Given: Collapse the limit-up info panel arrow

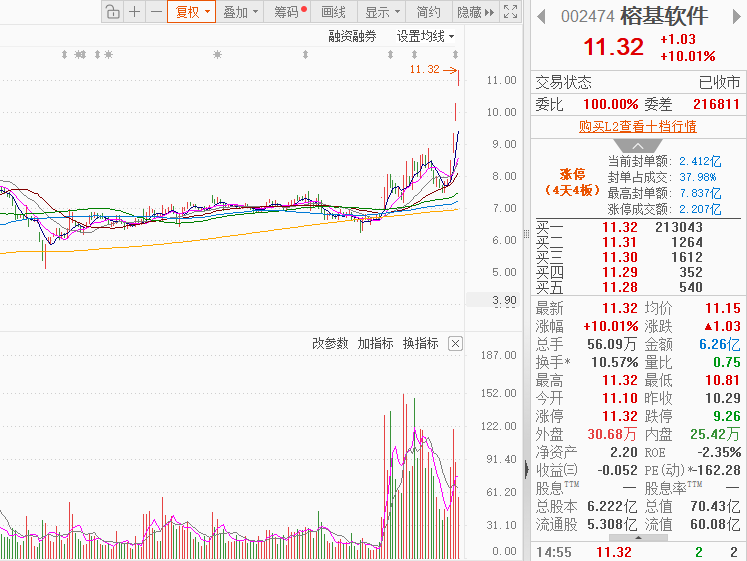Looking at the screenshot, I should pos(638,146).
